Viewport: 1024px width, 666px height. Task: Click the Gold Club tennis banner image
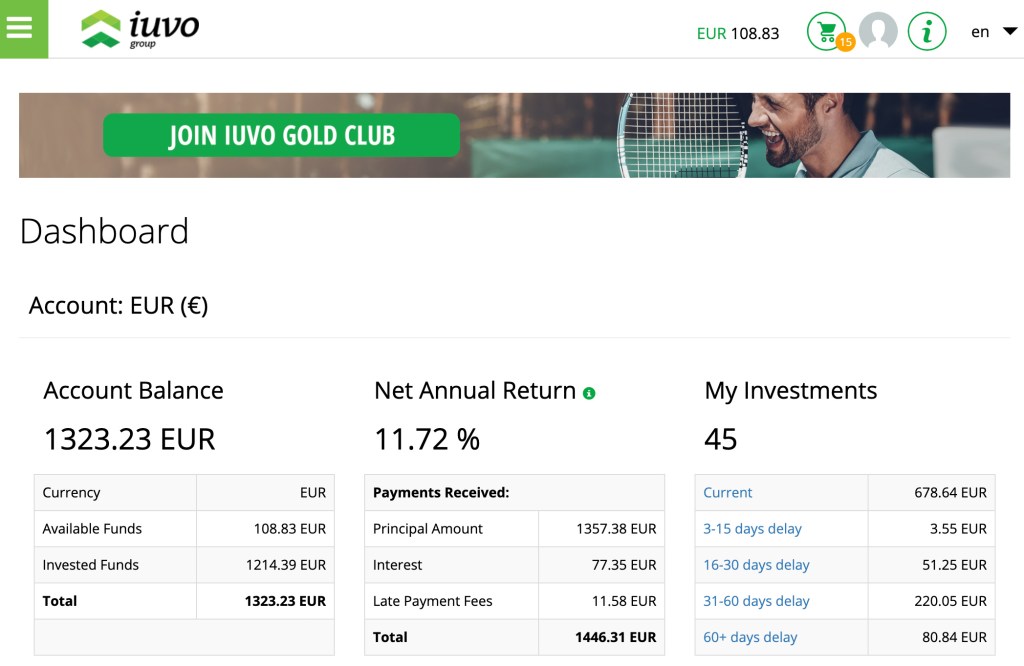point(700,135)
